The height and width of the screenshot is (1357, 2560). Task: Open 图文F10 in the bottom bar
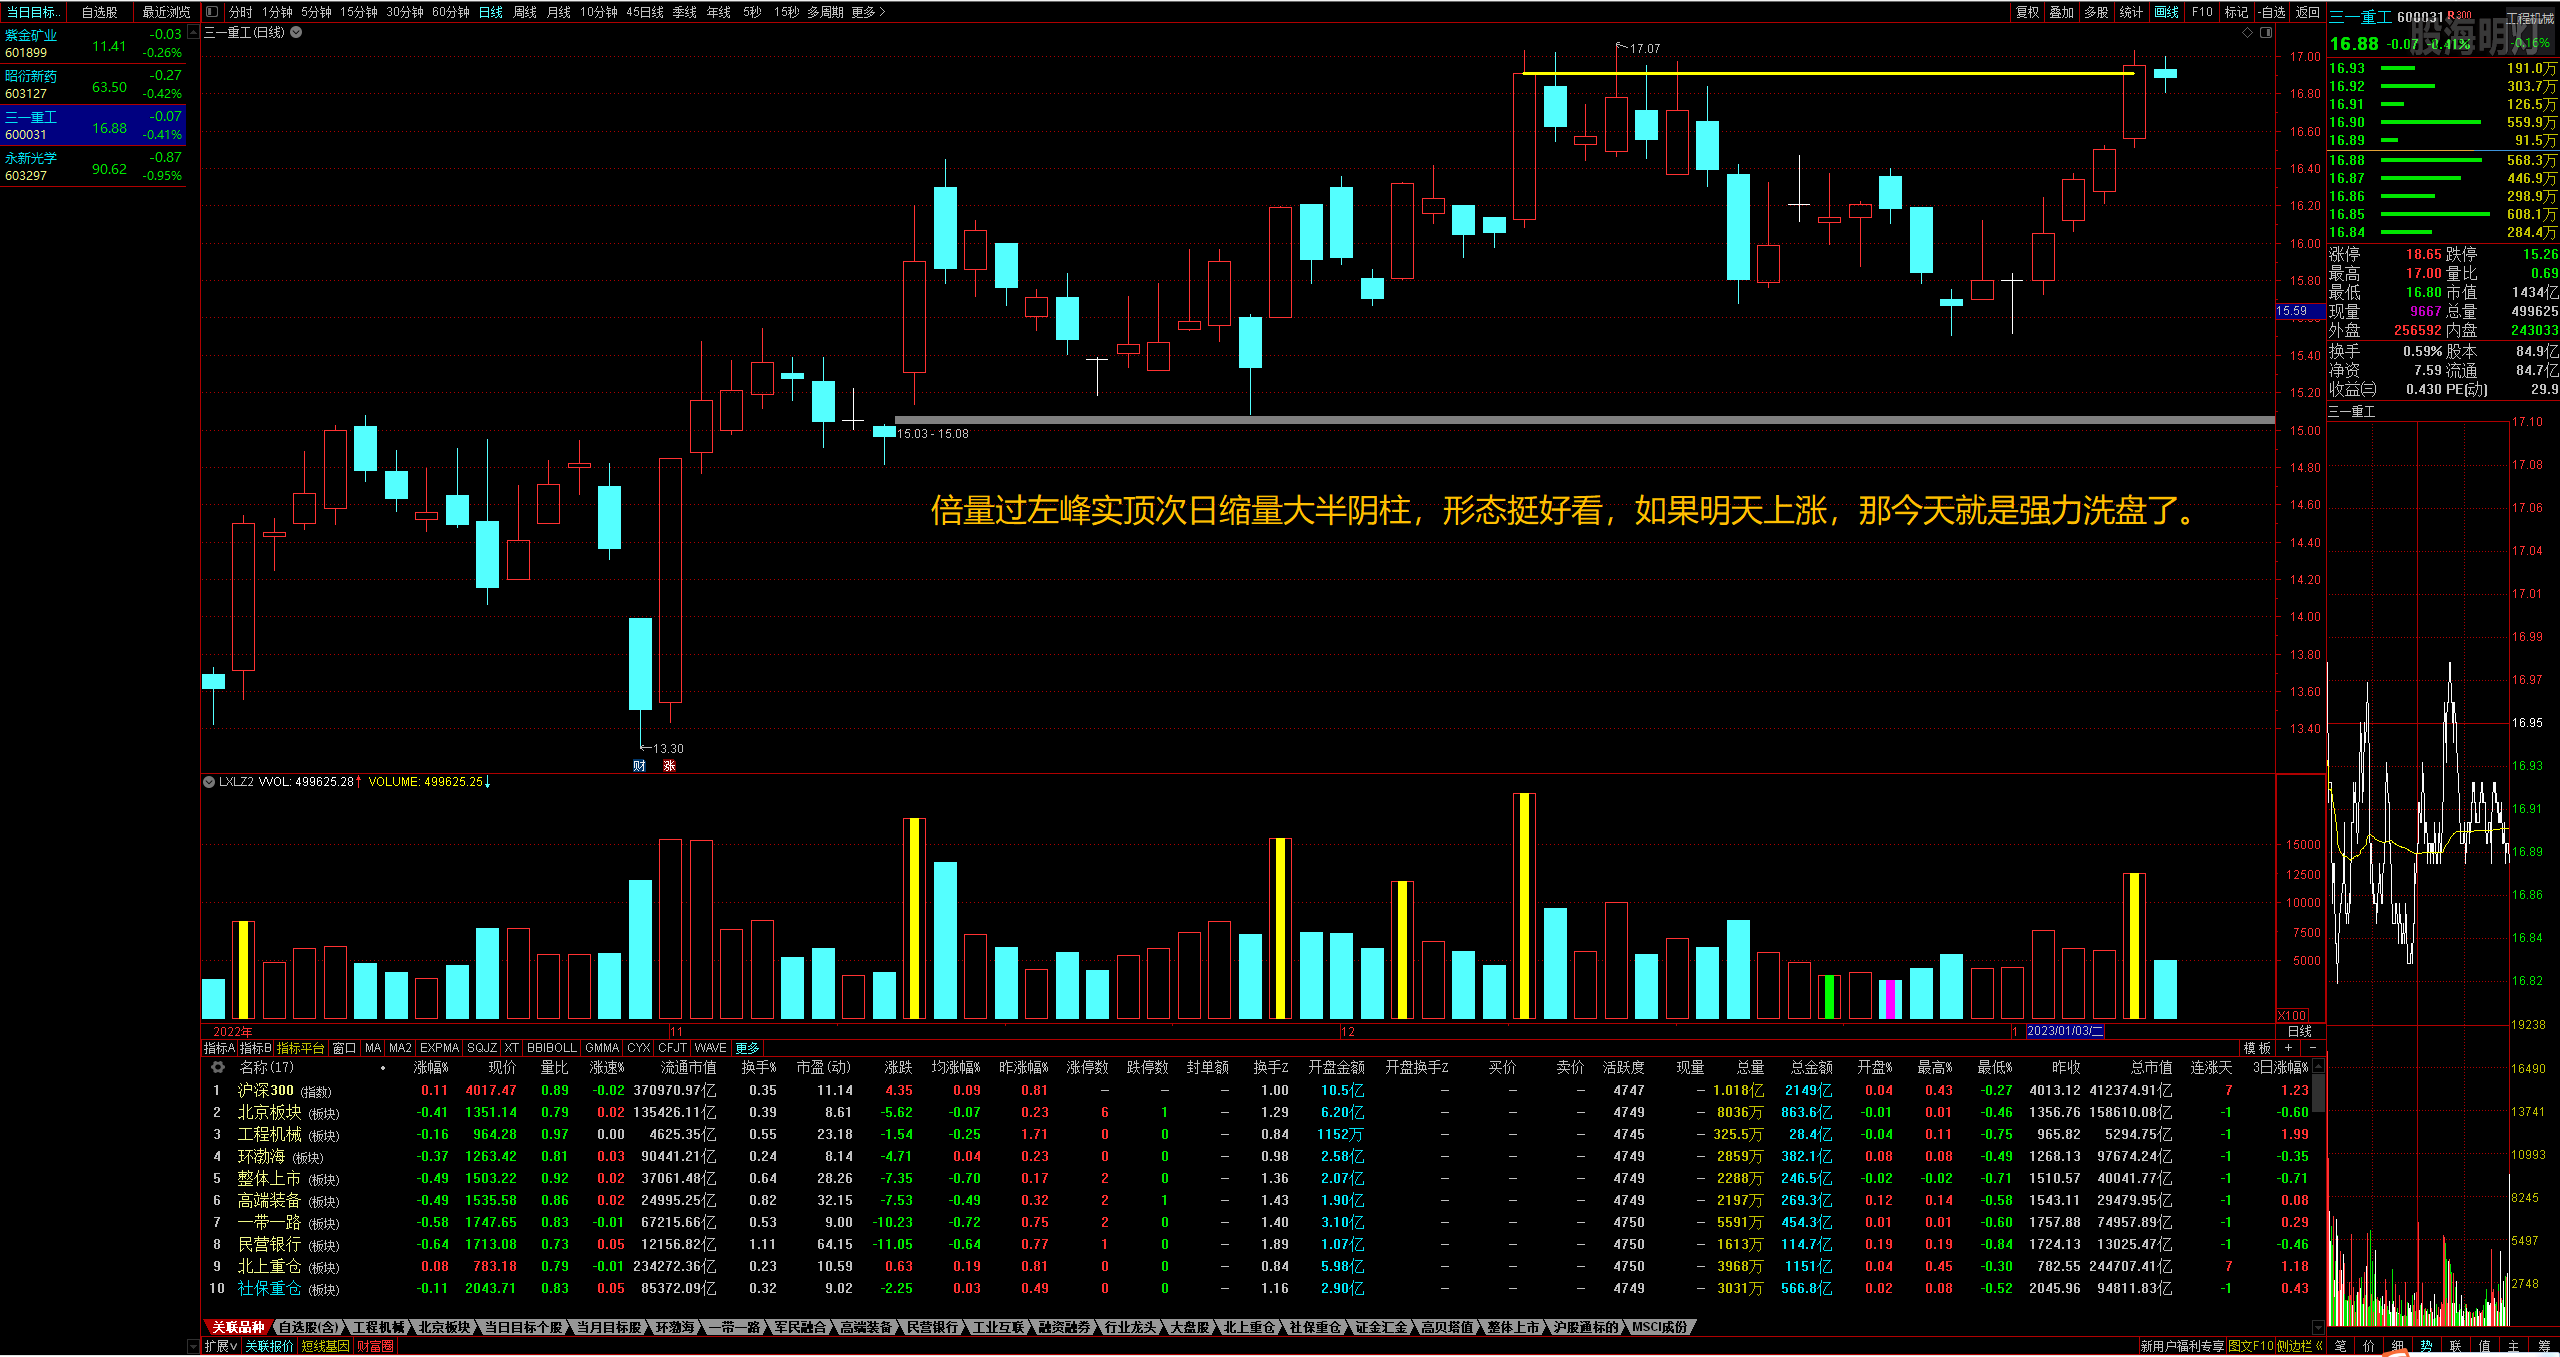tap(2252, 1346)
